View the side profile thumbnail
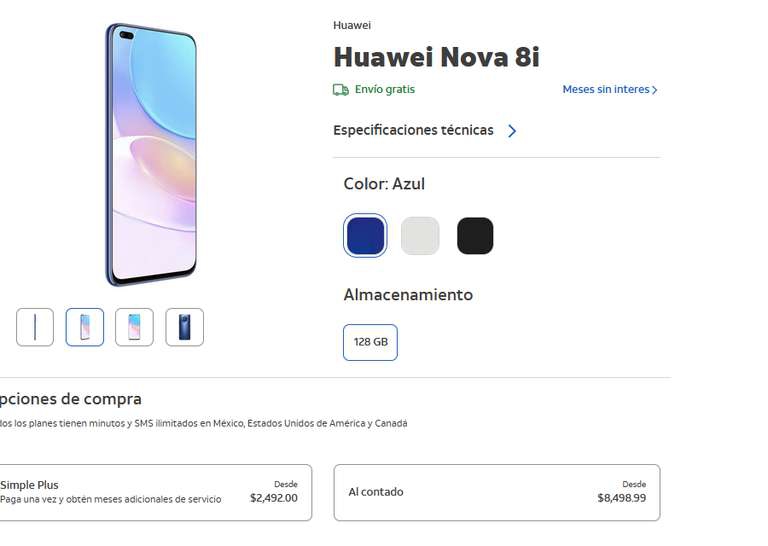 35,327
